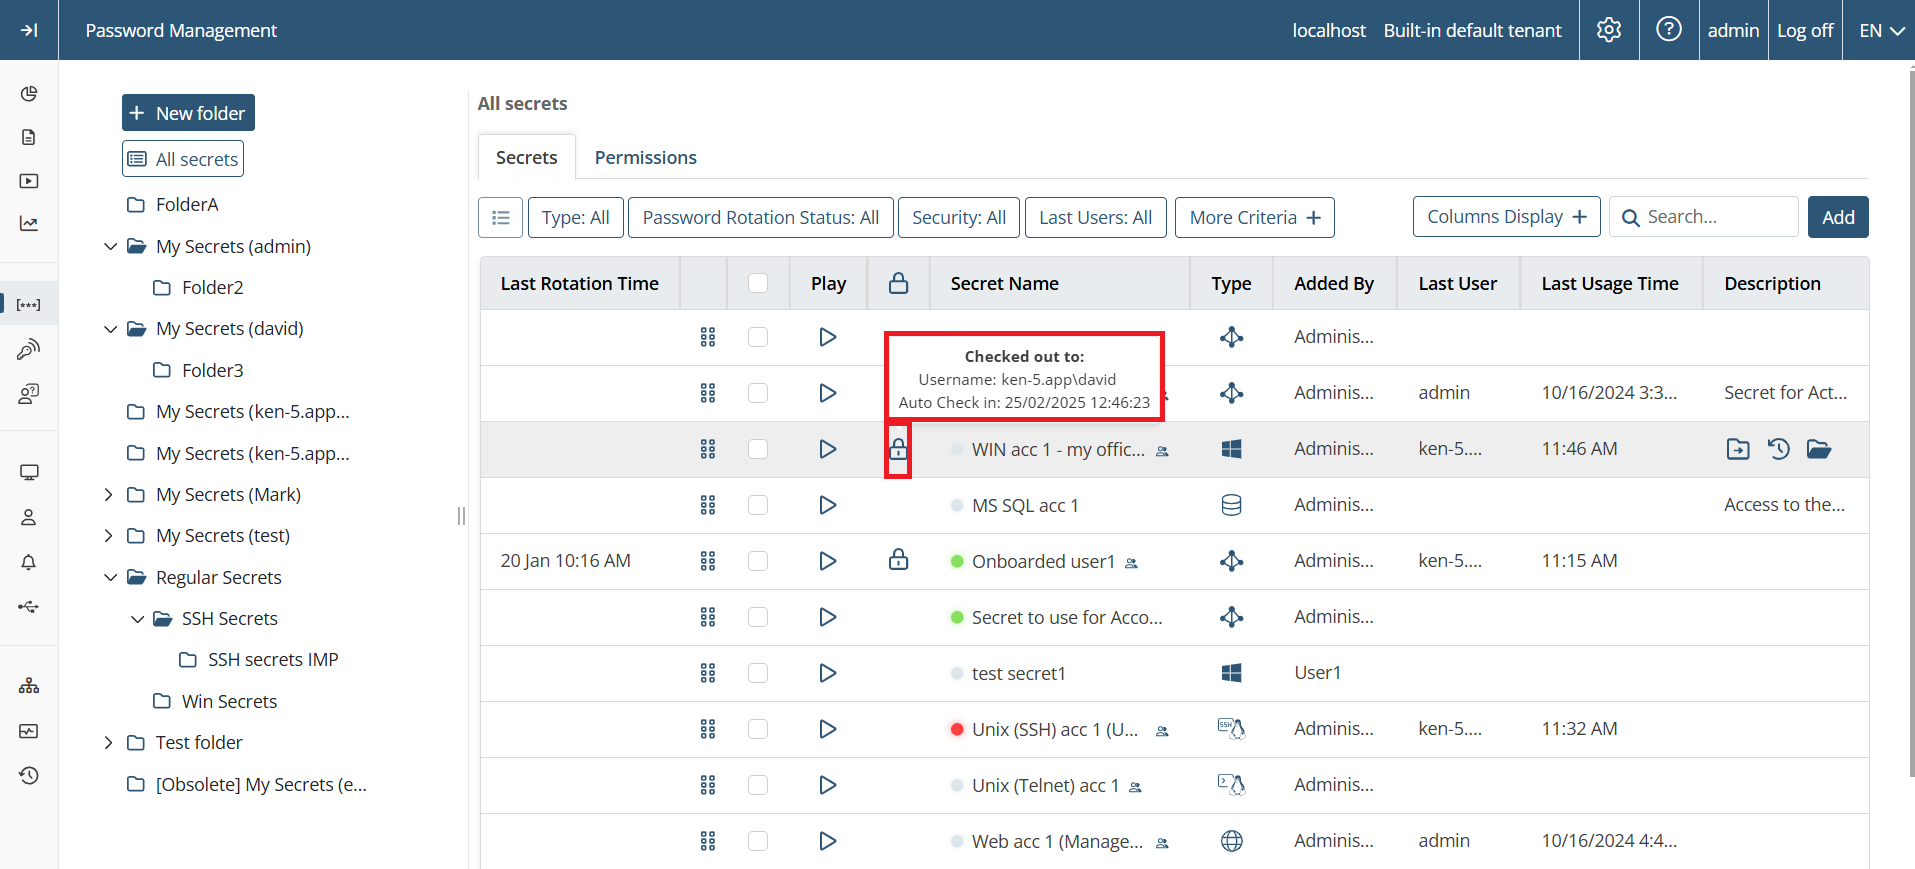Select SSH secrets IMP folder
The image size is (1915, 869).
(x=273, y=660)
